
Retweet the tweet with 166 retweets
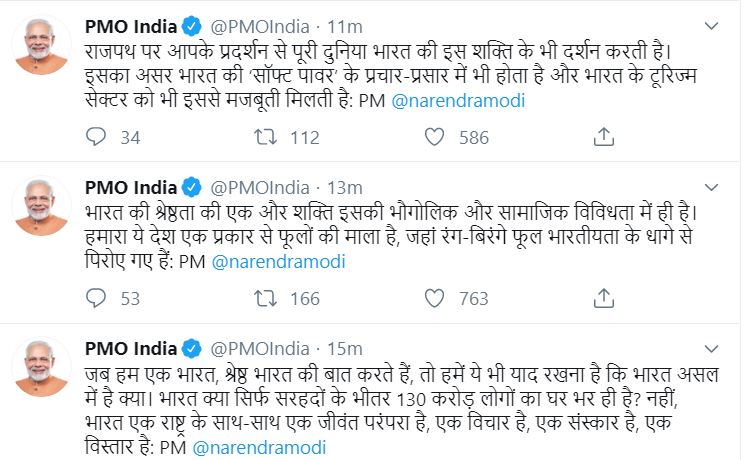tap(265, 298)
